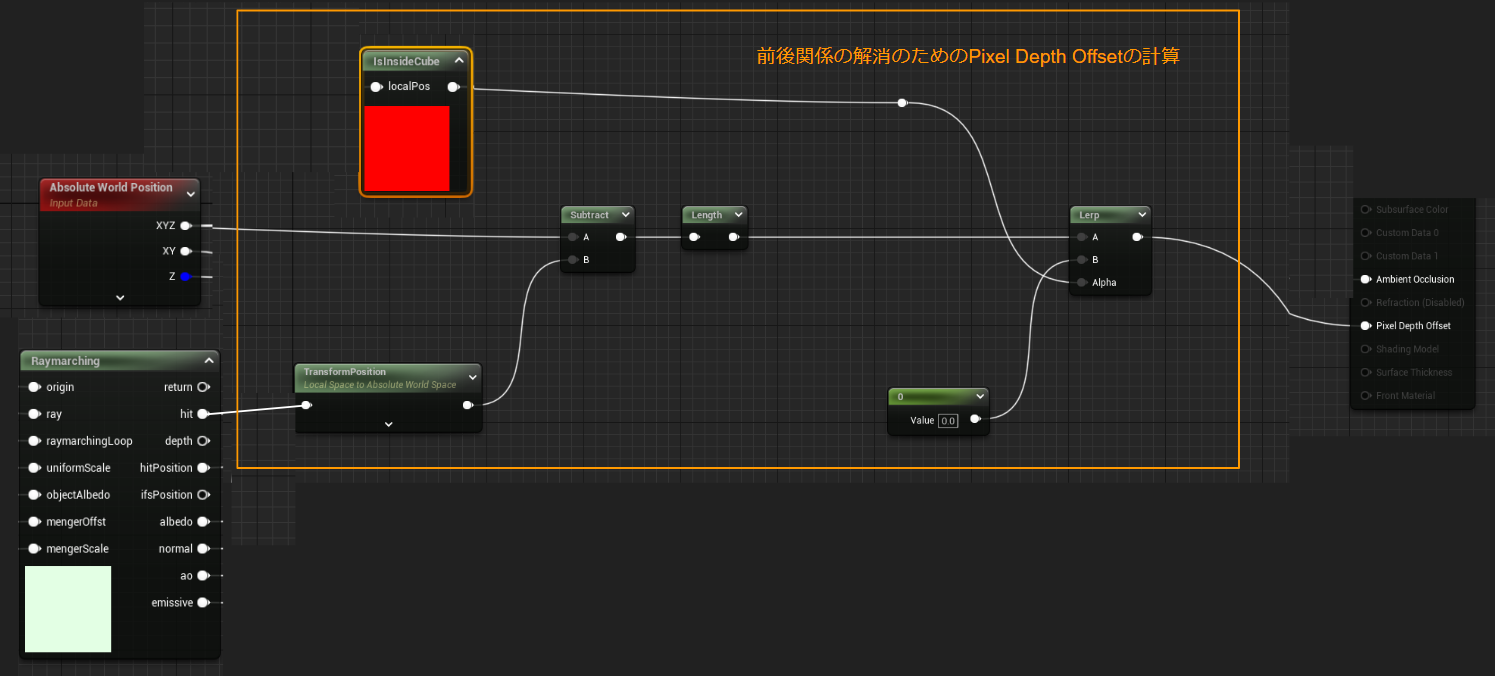This screenshot has width=1495, height=676.
Task: Click the Raymarching hit output pin
Action: tap(203, 413)
